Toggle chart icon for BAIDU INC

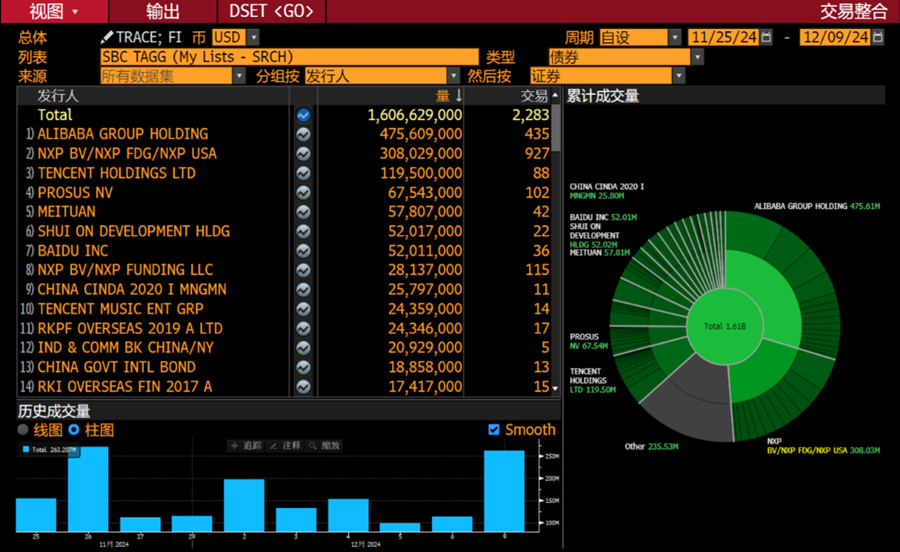(303, 251)
